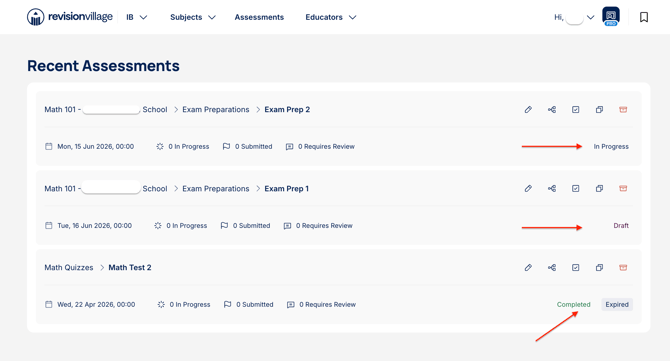670x361 pixels.
Task: Edit the Exam Prep 2 assessment
Action: pyautogui.click(x=528, y=110)
